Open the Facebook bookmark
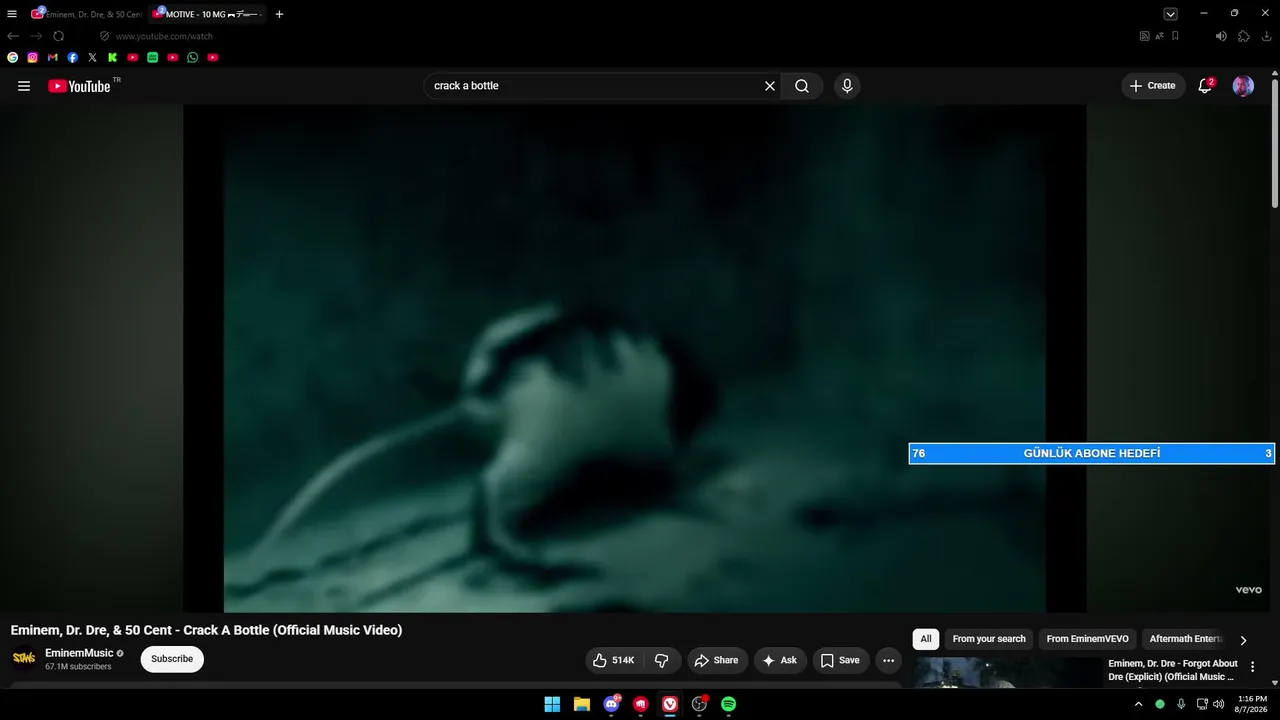Image resolution: width=1280 pixels, height=720 pixels. point(73,58)
